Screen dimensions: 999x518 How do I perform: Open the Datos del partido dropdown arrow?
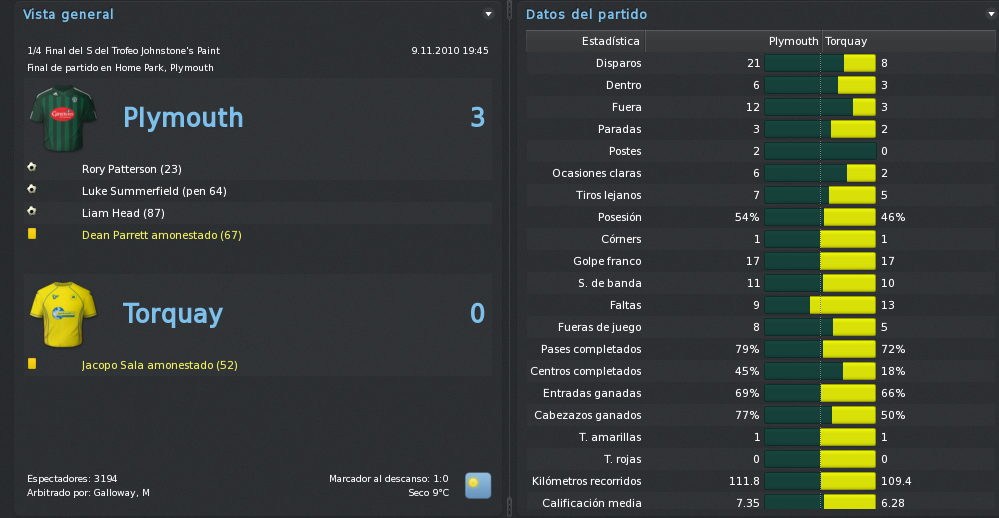[991, 14]
